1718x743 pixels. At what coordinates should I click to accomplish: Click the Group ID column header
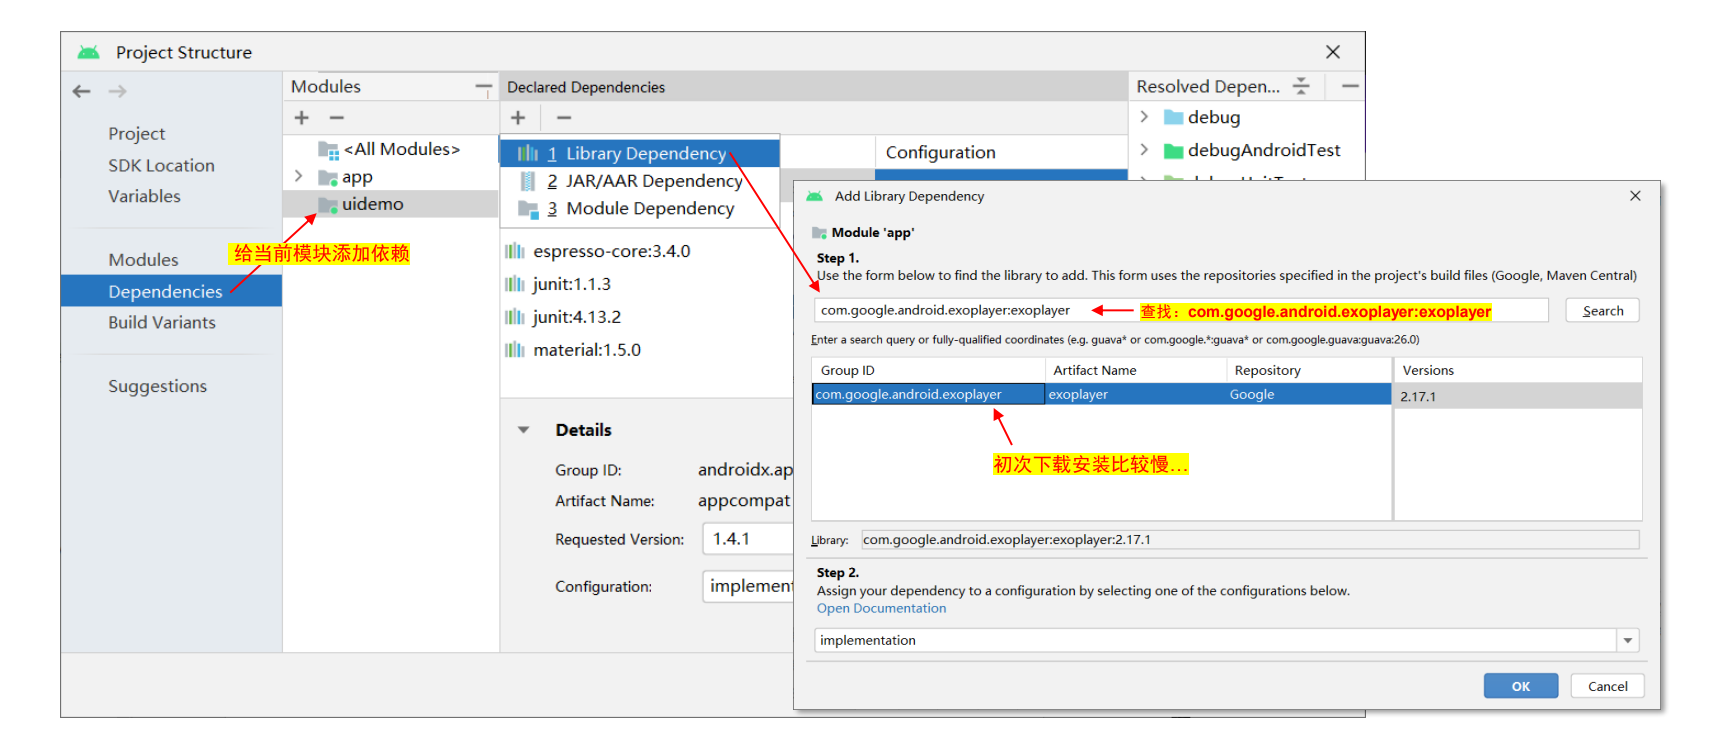point(928,370)
